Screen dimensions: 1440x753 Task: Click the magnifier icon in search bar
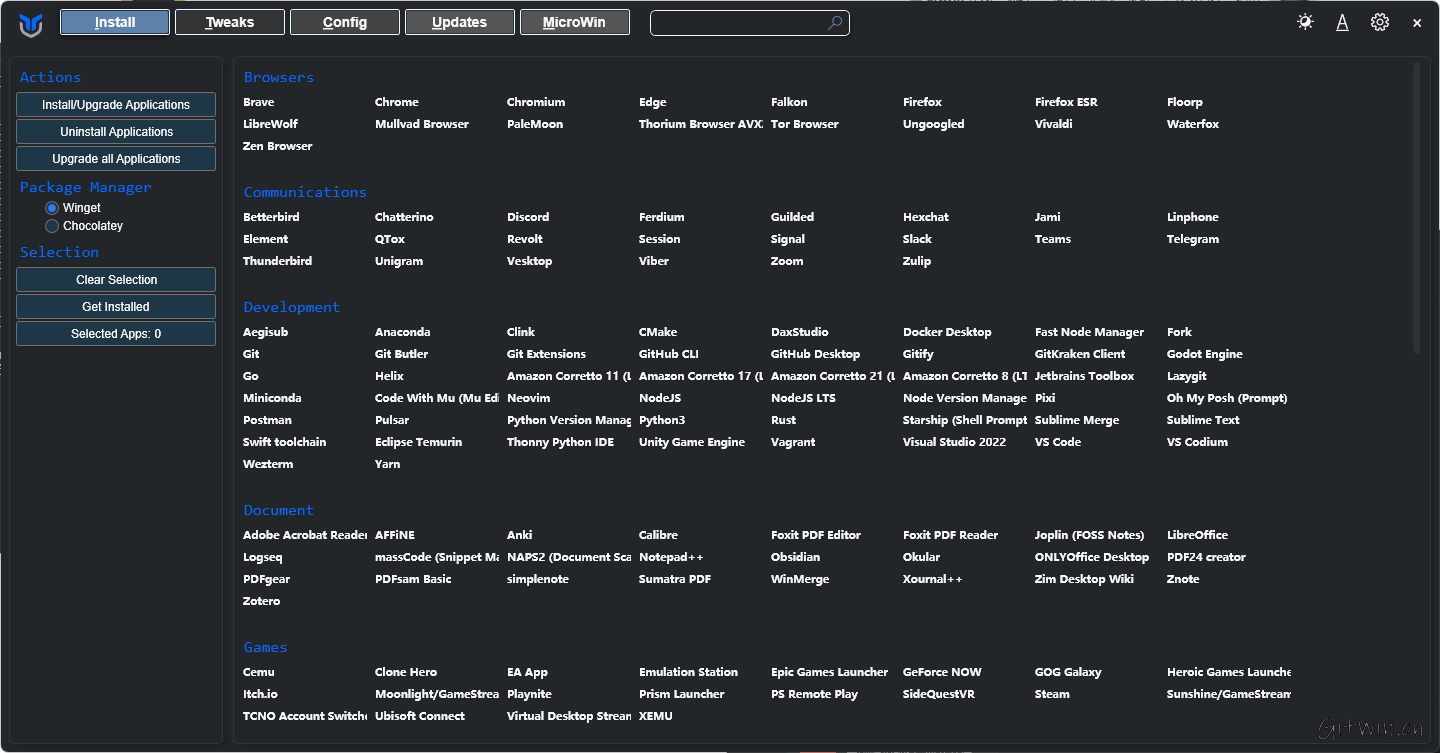point(835,23)
